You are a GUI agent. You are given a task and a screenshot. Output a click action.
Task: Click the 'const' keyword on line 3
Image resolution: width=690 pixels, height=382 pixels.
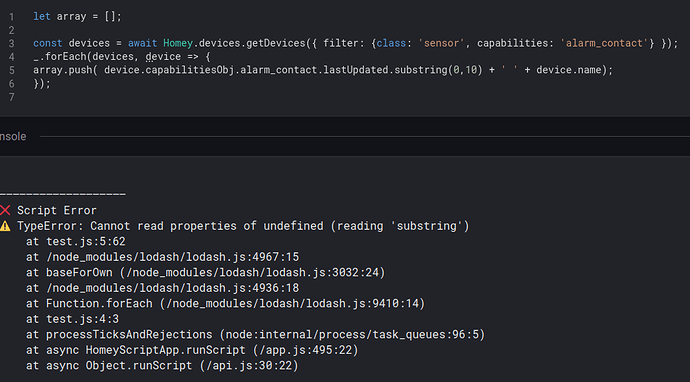click(x=48, y=43)
